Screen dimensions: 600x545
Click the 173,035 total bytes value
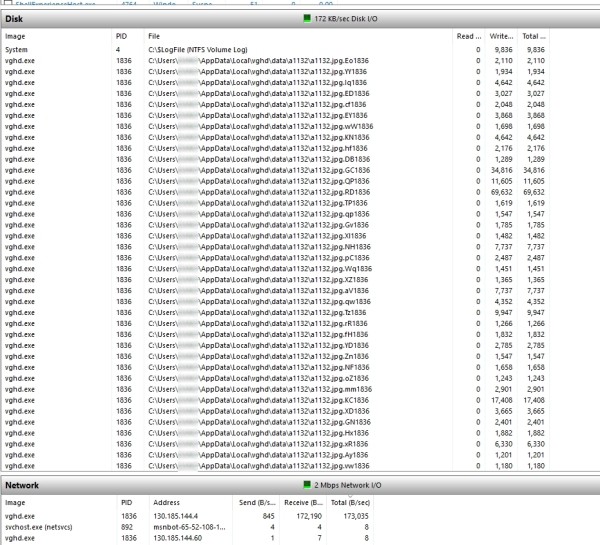coord(356,516)
